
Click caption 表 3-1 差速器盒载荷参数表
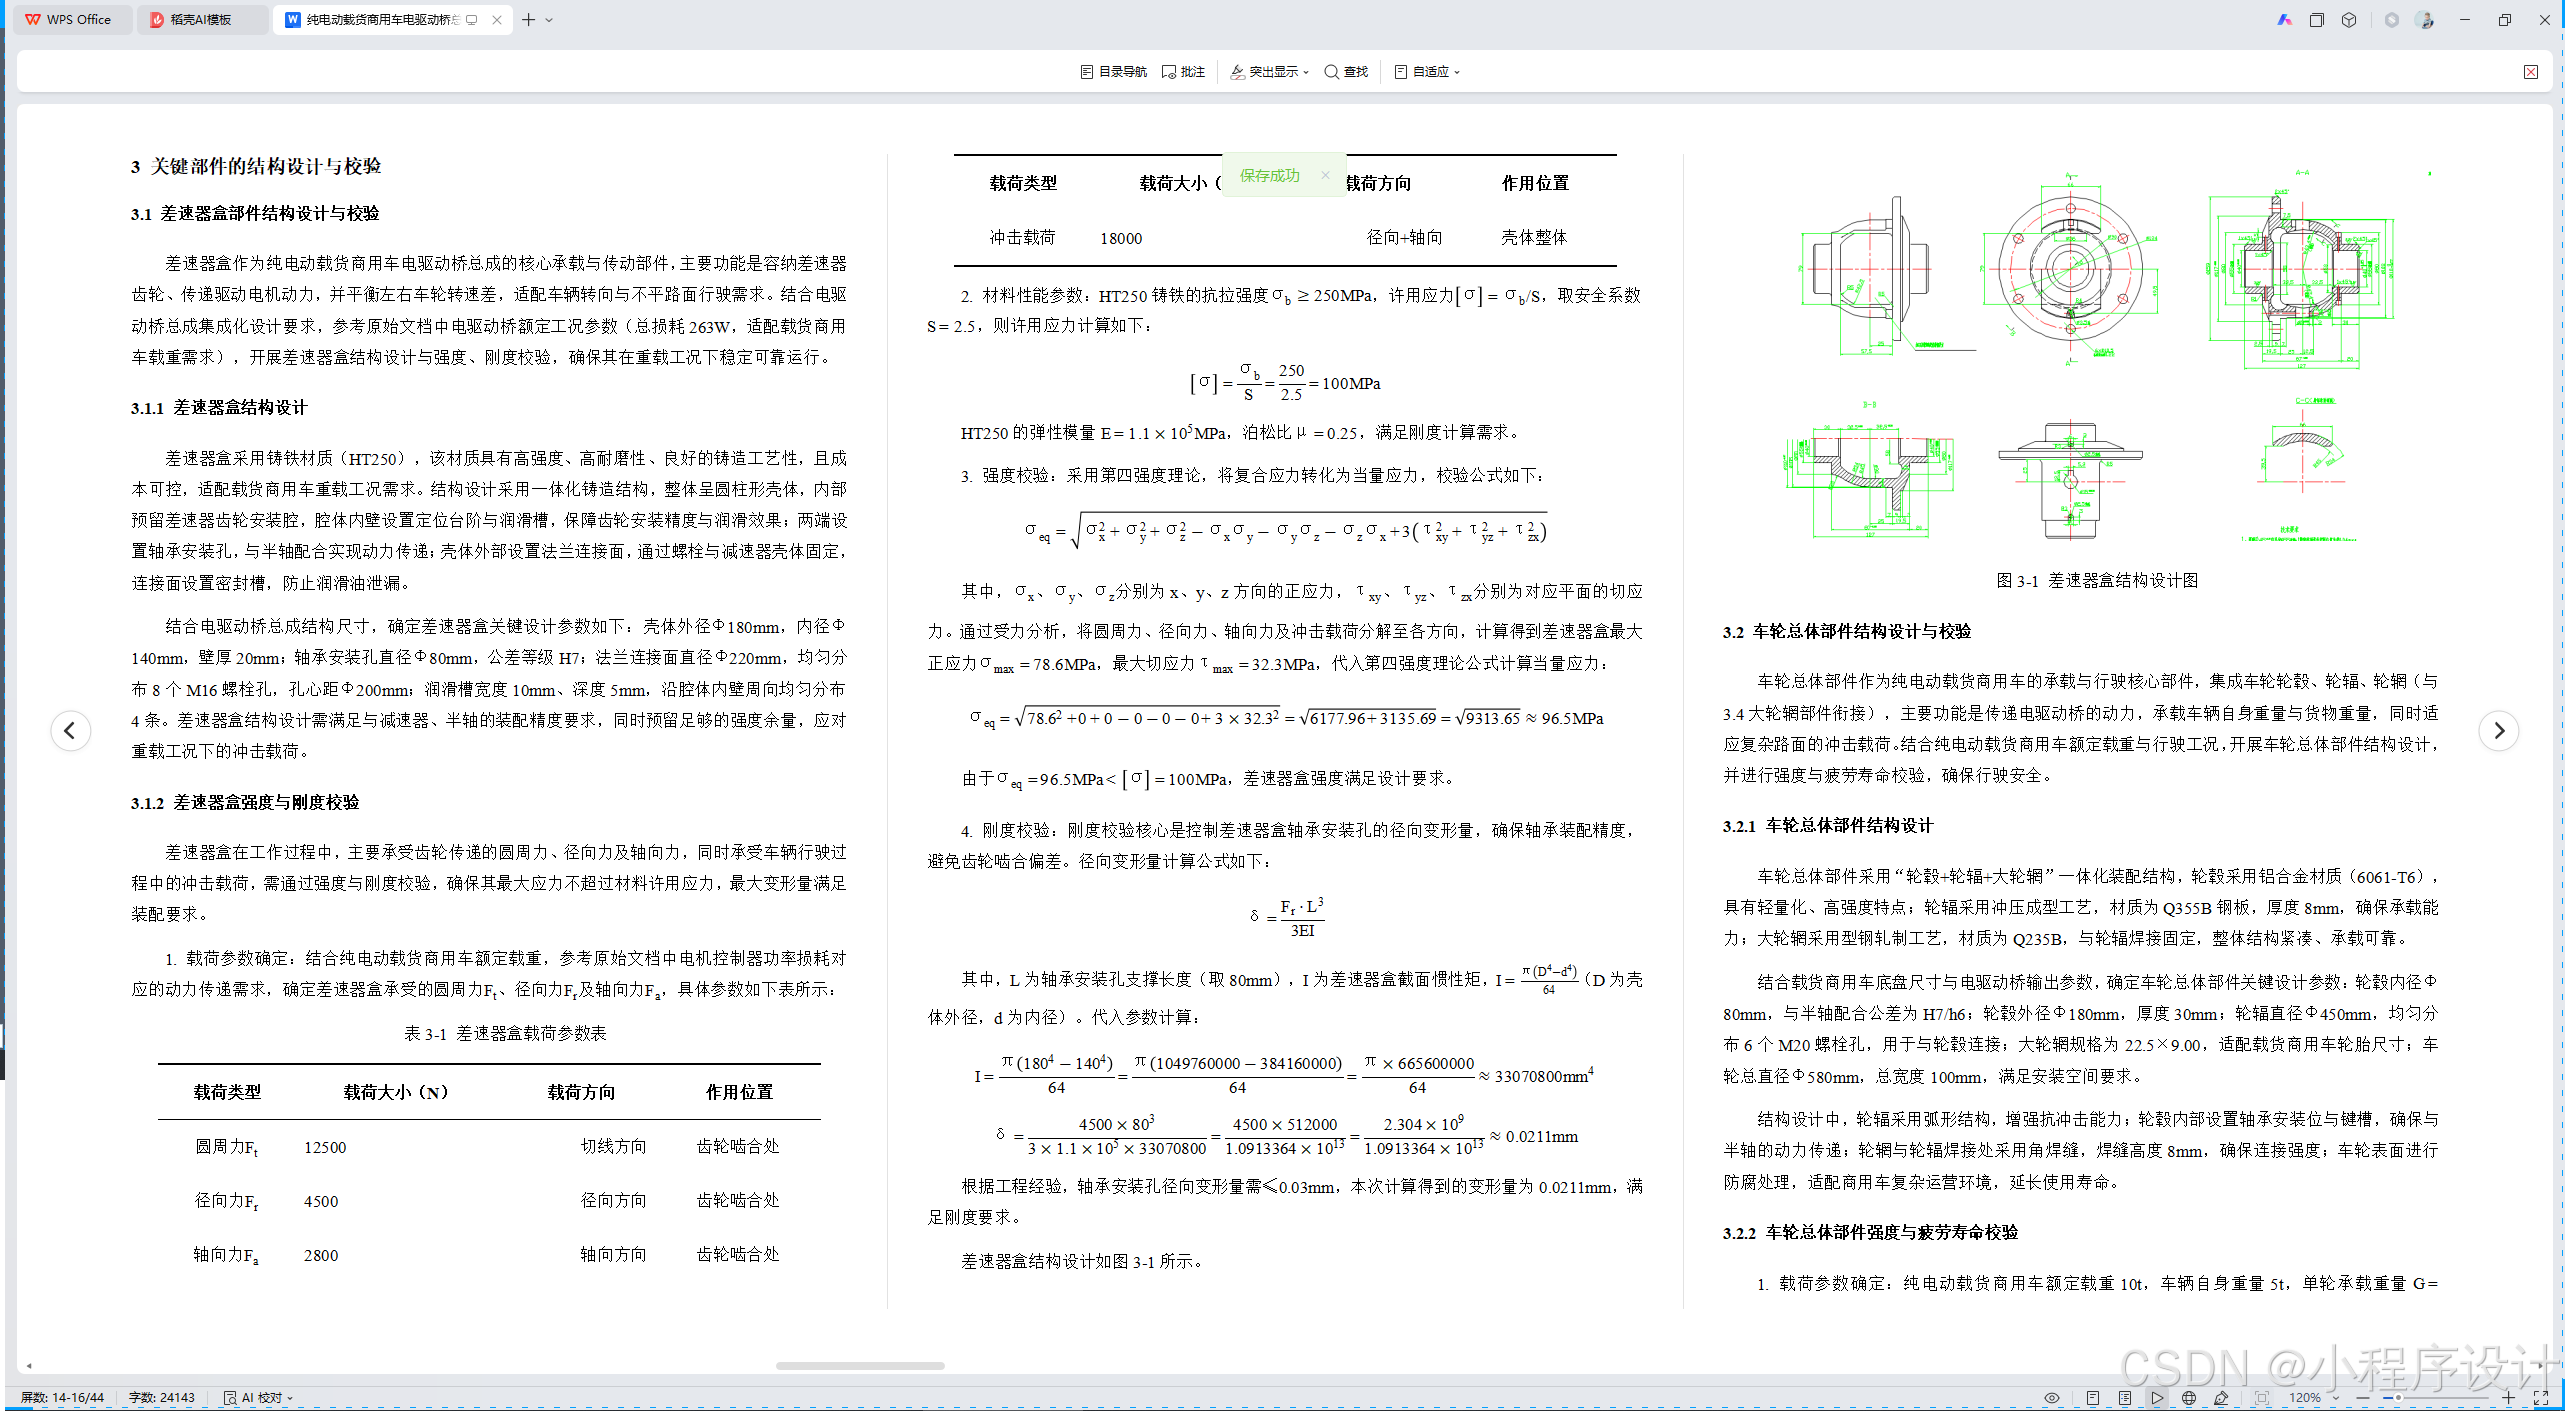[505, 1034]
